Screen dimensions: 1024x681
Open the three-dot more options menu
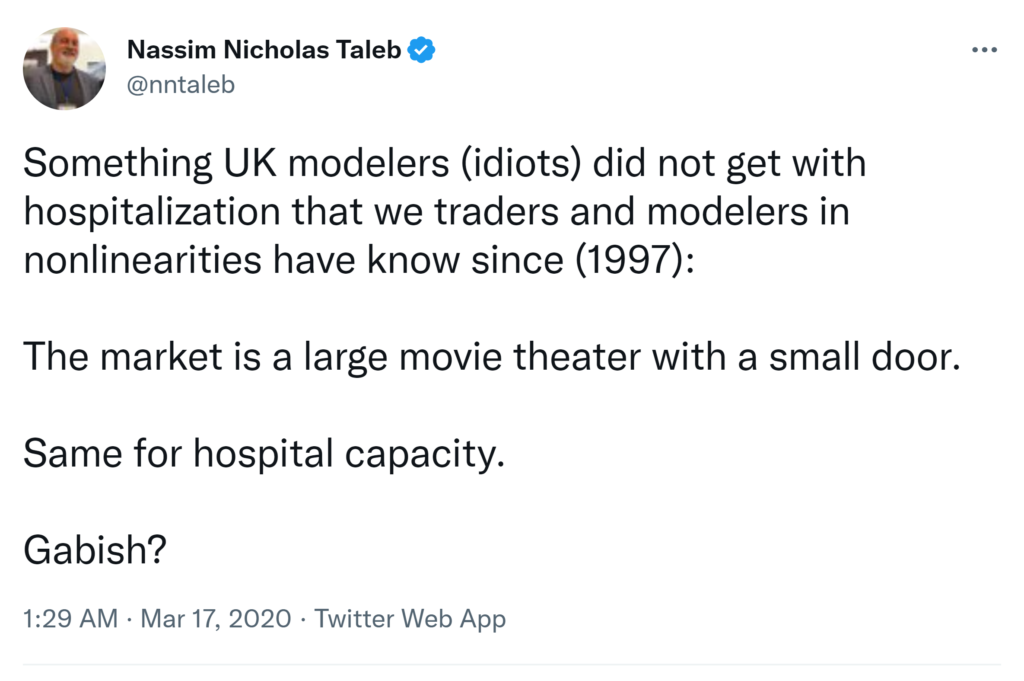(984, 50)
